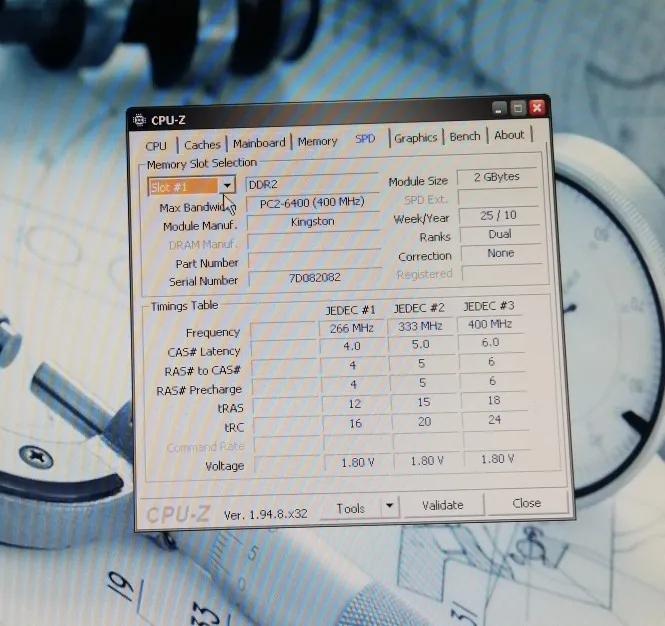Click the JEDEC #1 voltage 1.80 V
665x626 pixels.
358,462
